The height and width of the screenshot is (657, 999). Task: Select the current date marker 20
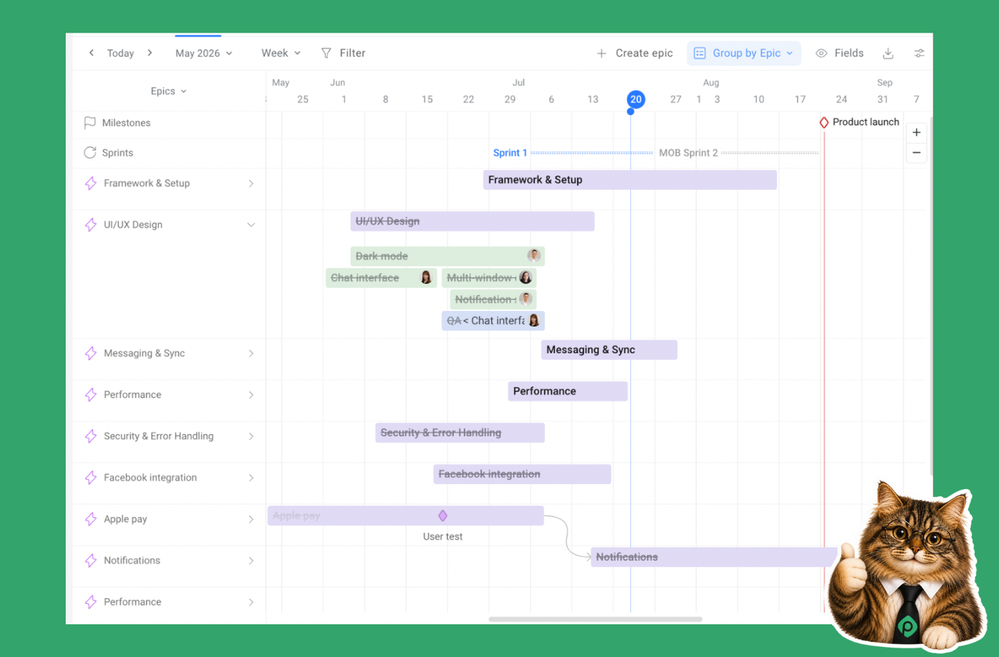(635, 99)
